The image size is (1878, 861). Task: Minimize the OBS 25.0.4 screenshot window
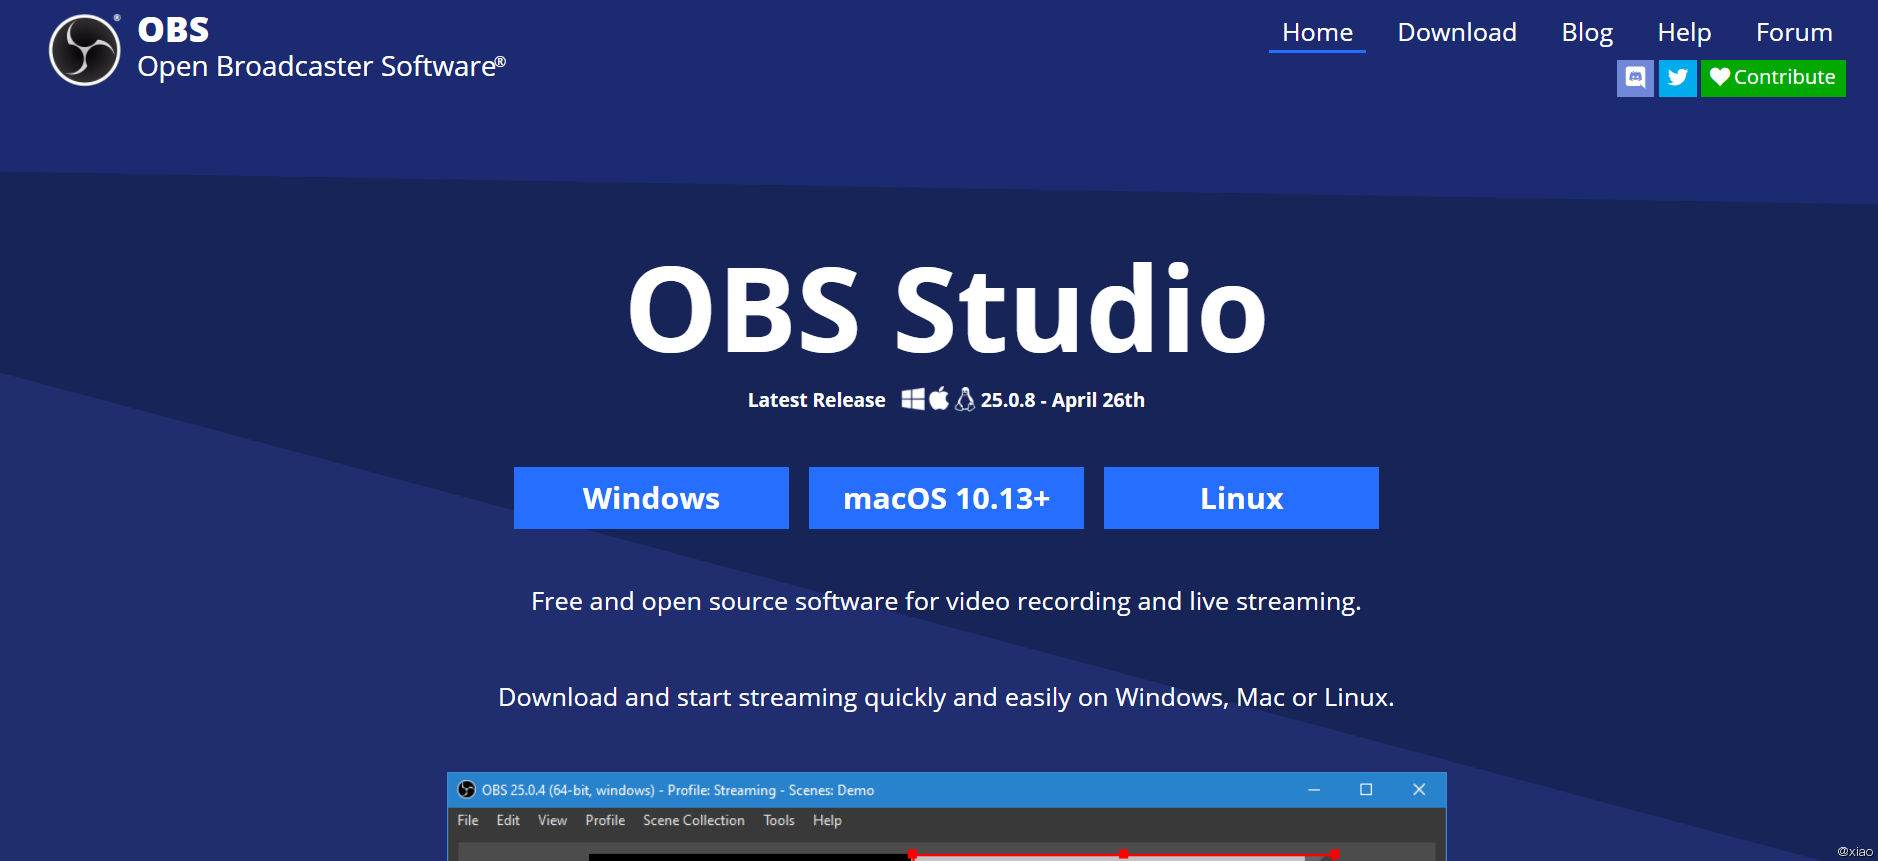(1314, 790)
